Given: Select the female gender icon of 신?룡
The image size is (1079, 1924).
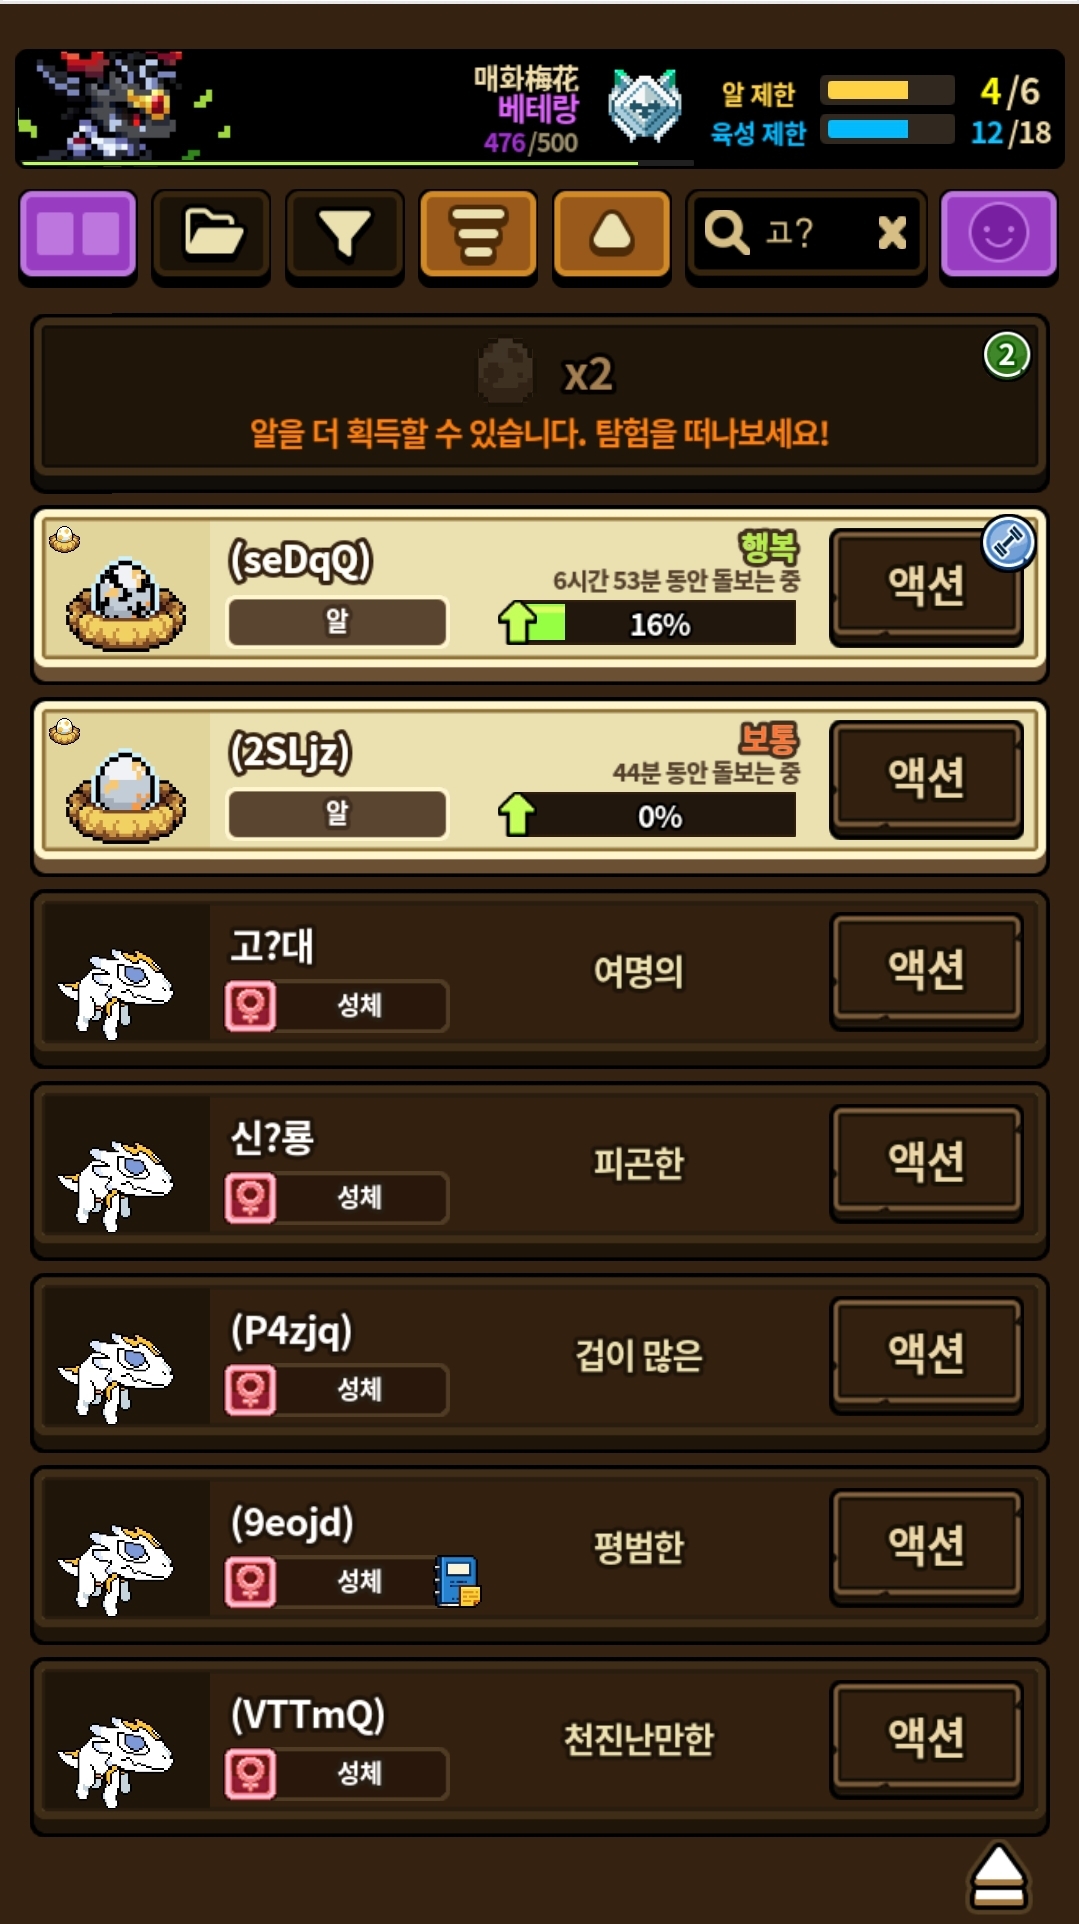Looking at the screenshot, I should 250,1197.
